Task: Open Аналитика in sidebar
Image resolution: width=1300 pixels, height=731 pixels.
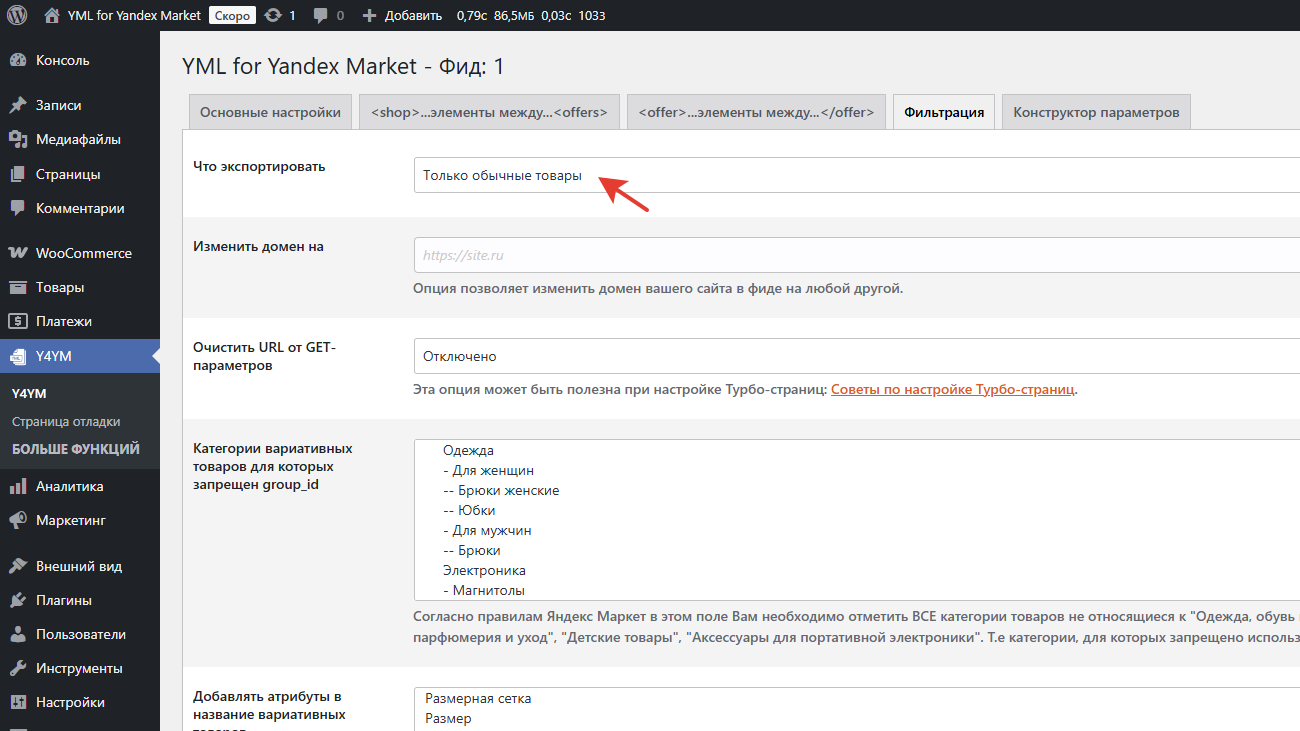Action: (69, 486)
